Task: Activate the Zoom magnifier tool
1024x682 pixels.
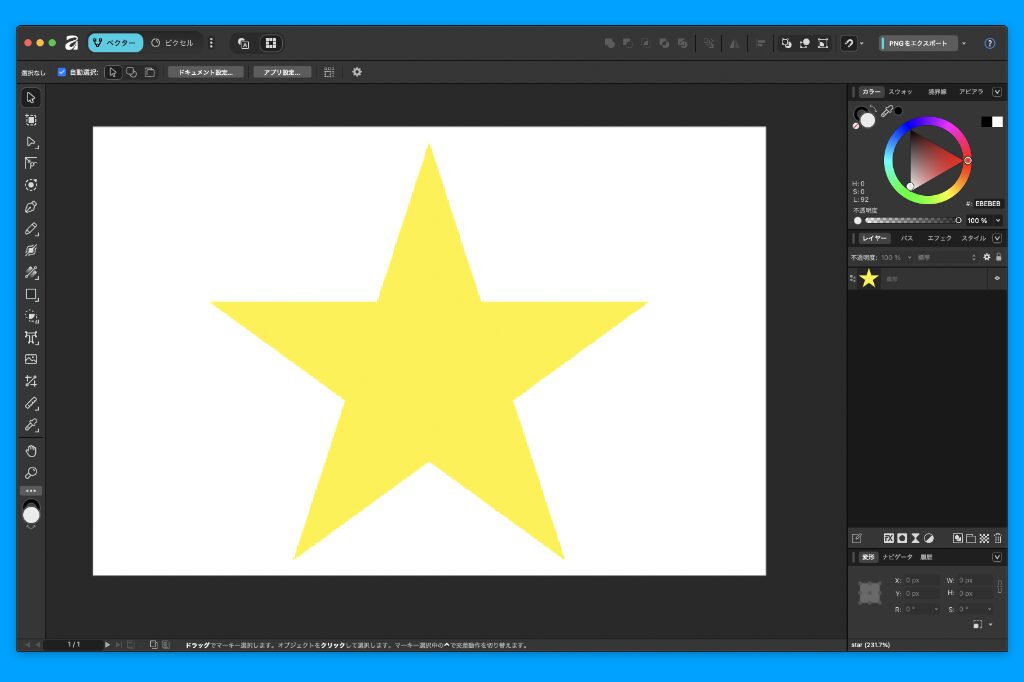Action: [x=31, y=473]
